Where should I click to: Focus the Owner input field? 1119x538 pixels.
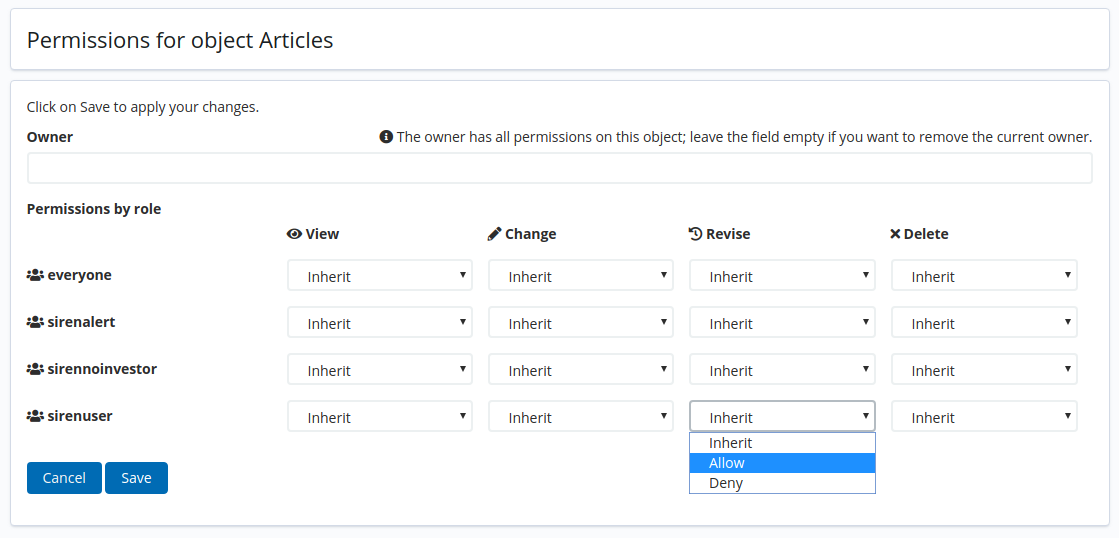pos(559,168)
